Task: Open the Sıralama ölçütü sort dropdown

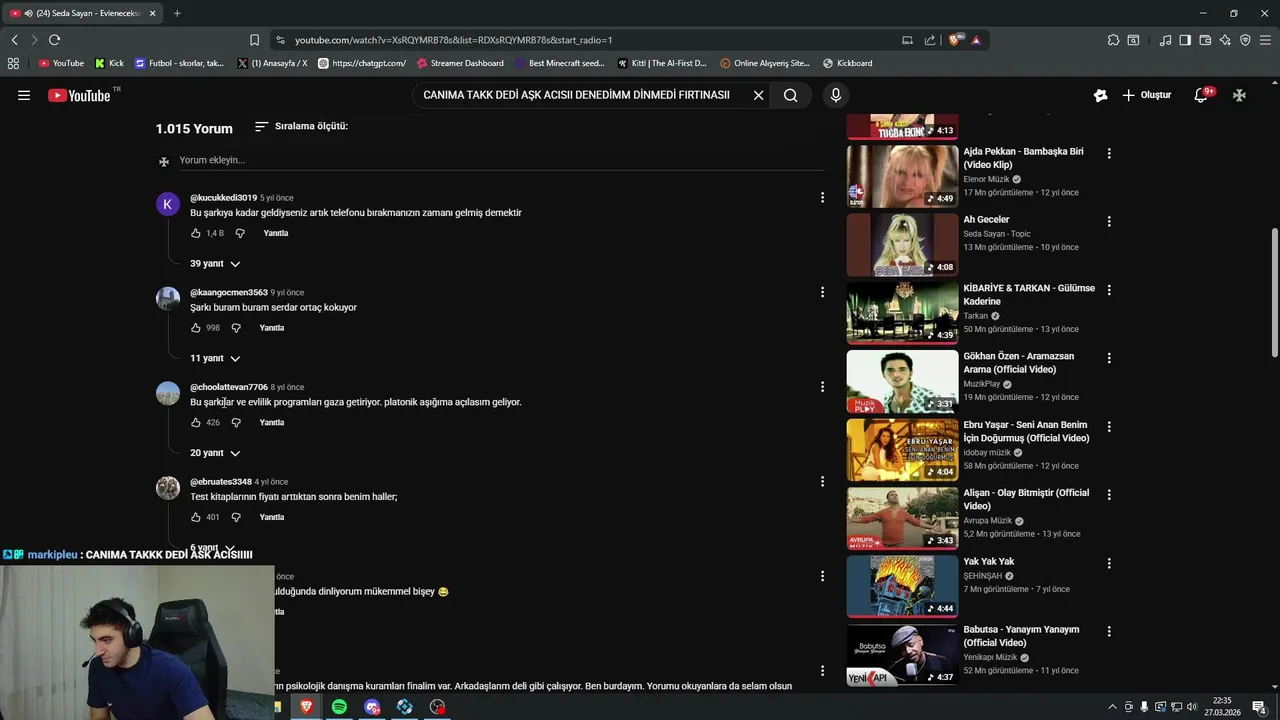Action: pos(301,126)
